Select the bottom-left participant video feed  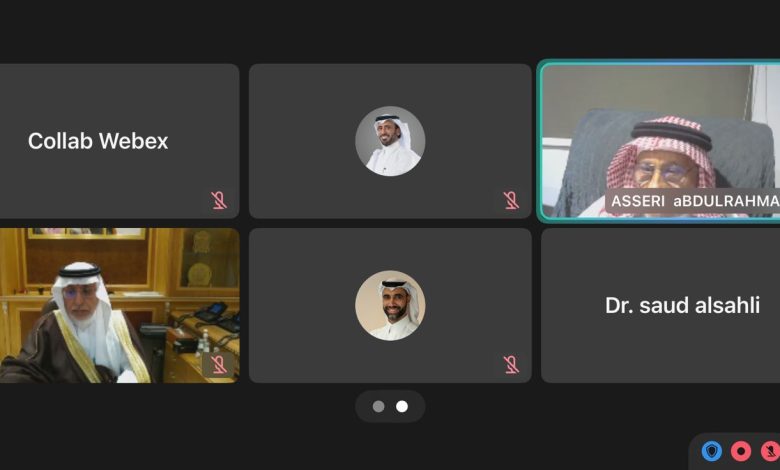(x=119, y=305)
